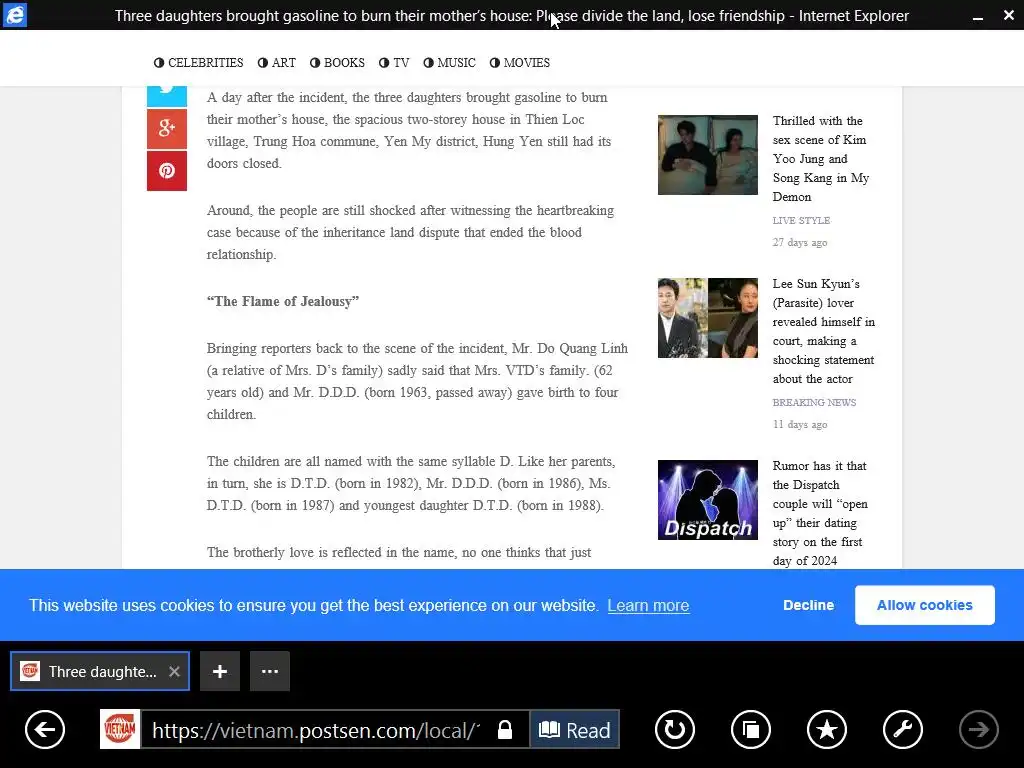
Task: Share article on Twitter
Action: pyautogui.click(x=167, y=95)
